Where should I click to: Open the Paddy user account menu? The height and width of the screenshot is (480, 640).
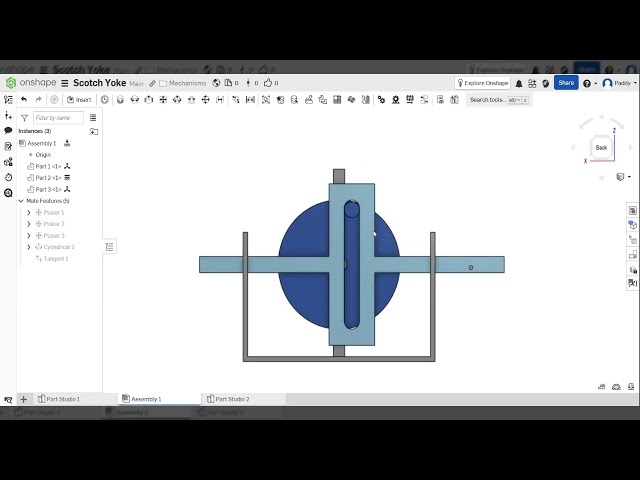(x=619, y=83)
